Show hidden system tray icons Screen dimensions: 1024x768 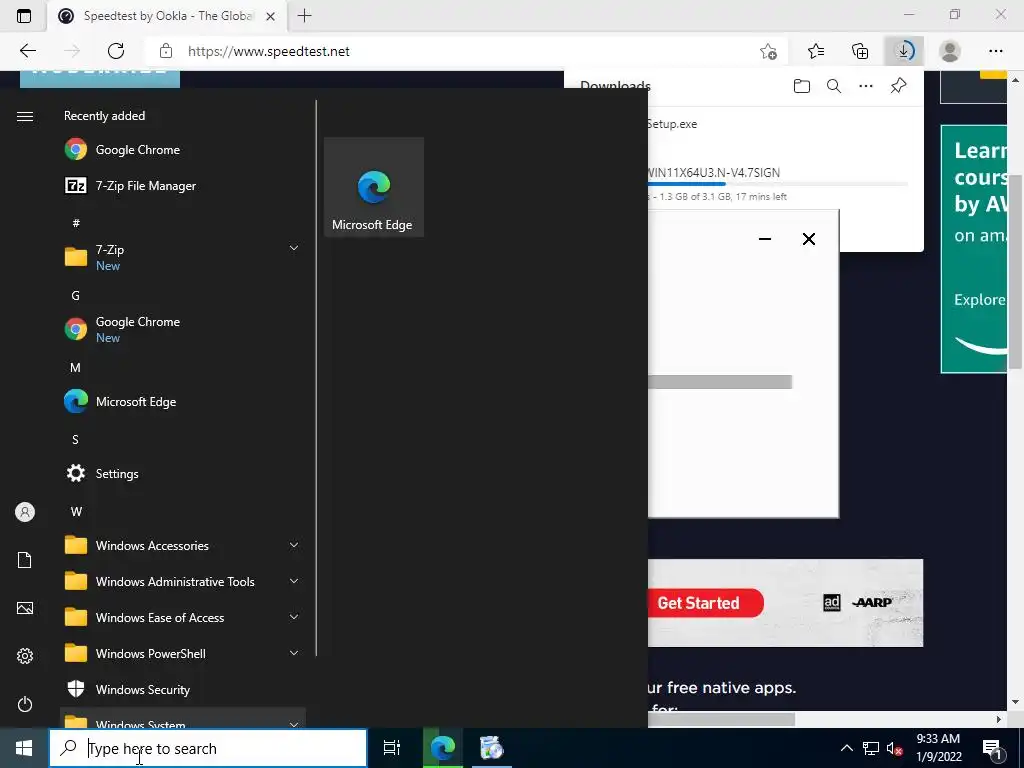point(846,748)
